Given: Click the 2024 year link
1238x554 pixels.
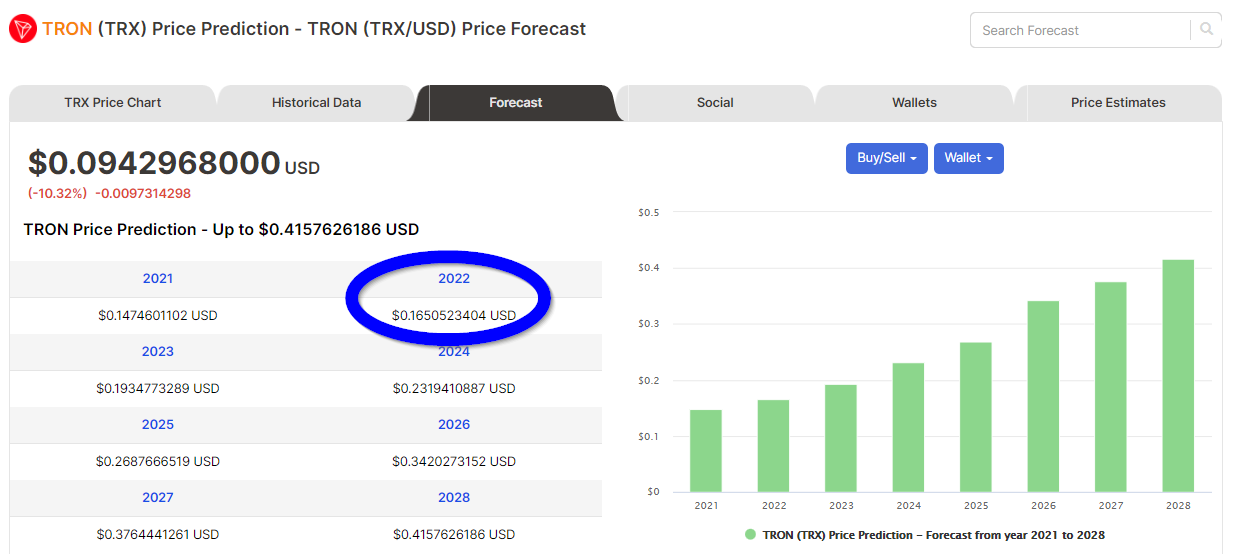Looking at the screenshot, I should [454, 351].
